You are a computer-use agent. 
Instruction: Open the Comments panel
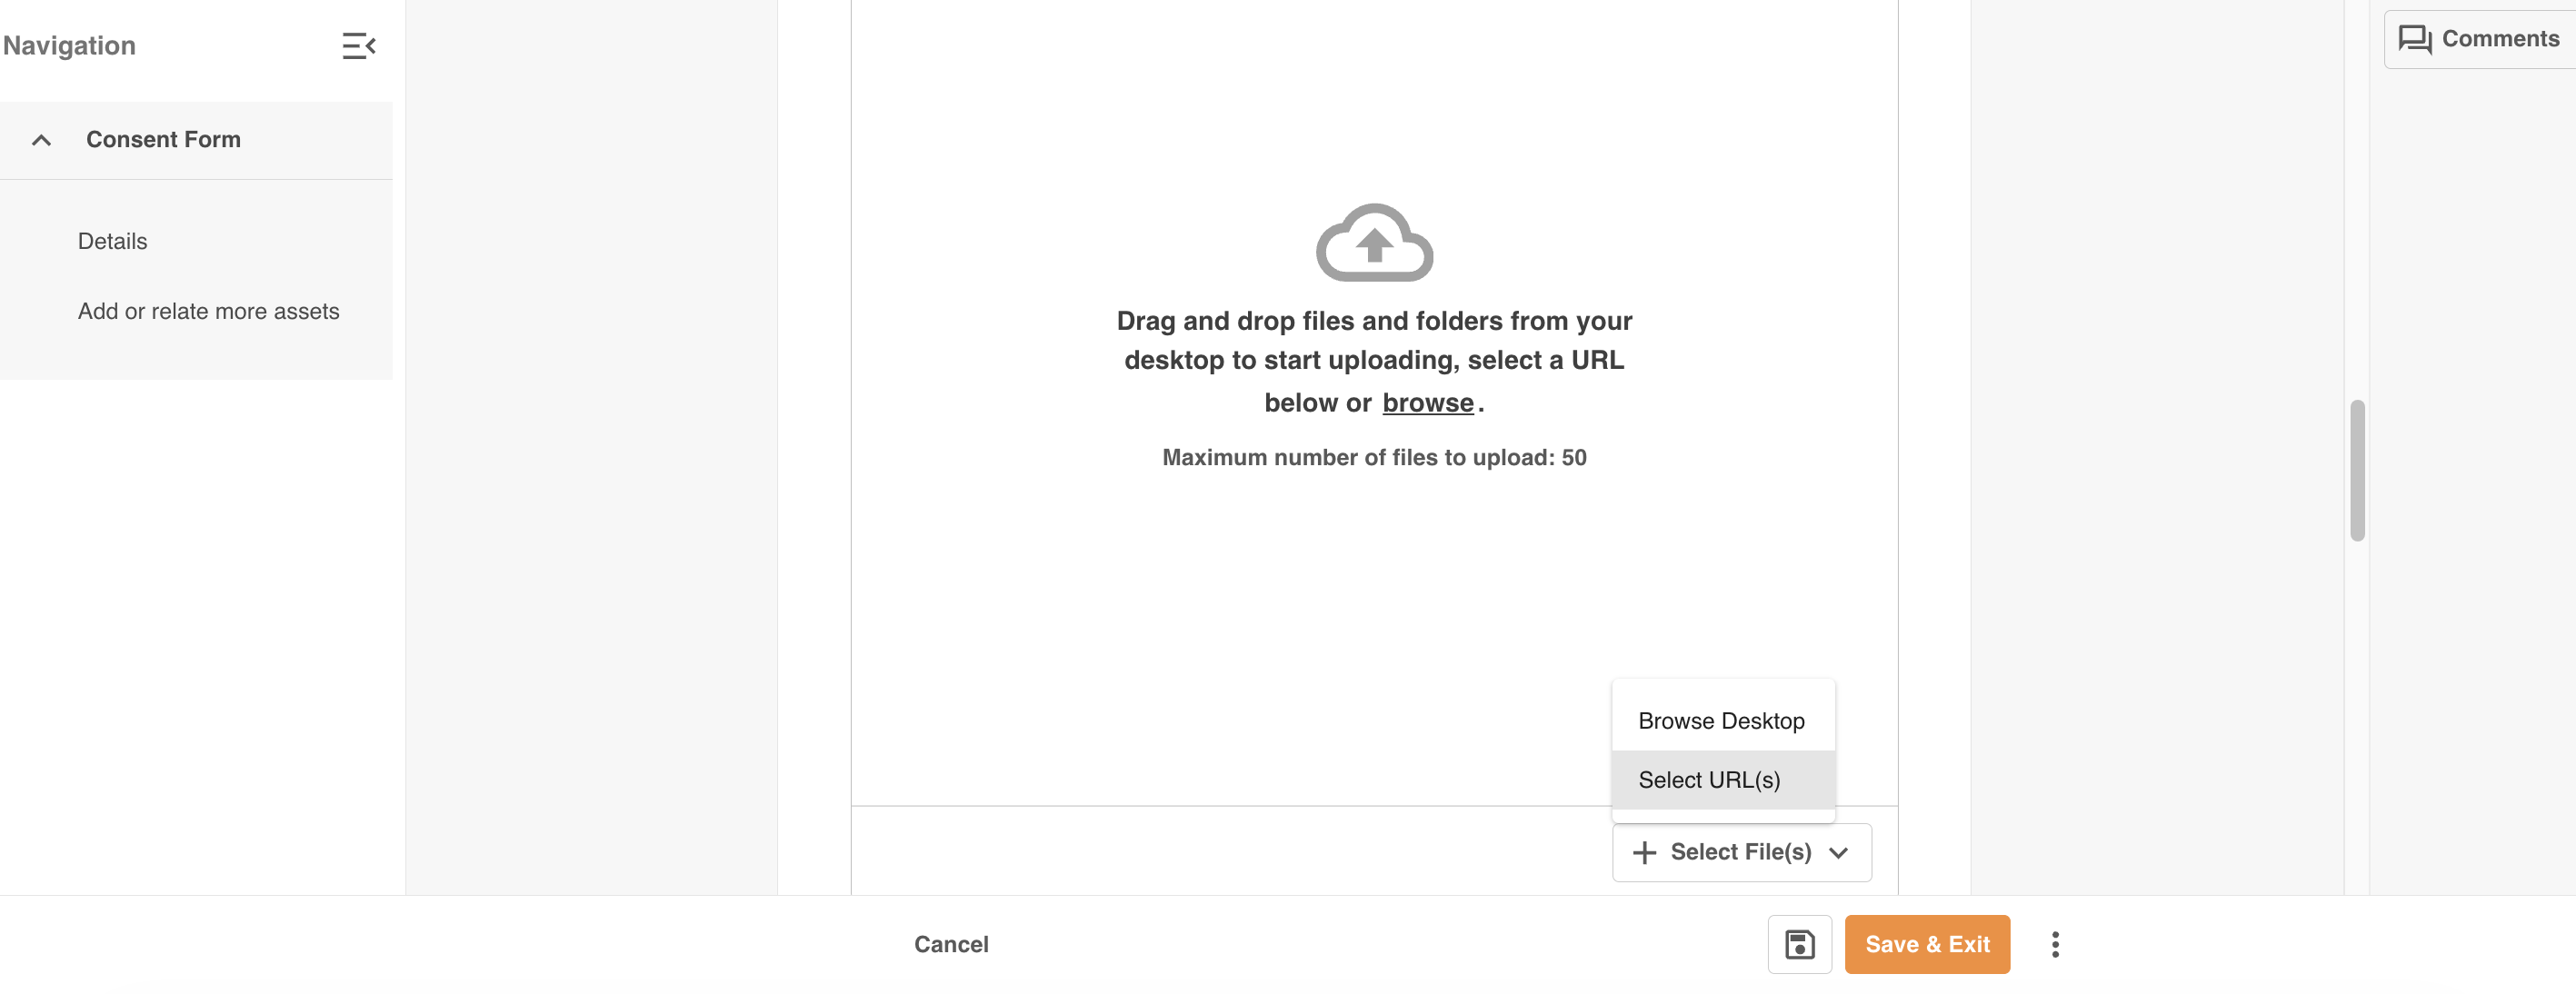[2479, 39]
